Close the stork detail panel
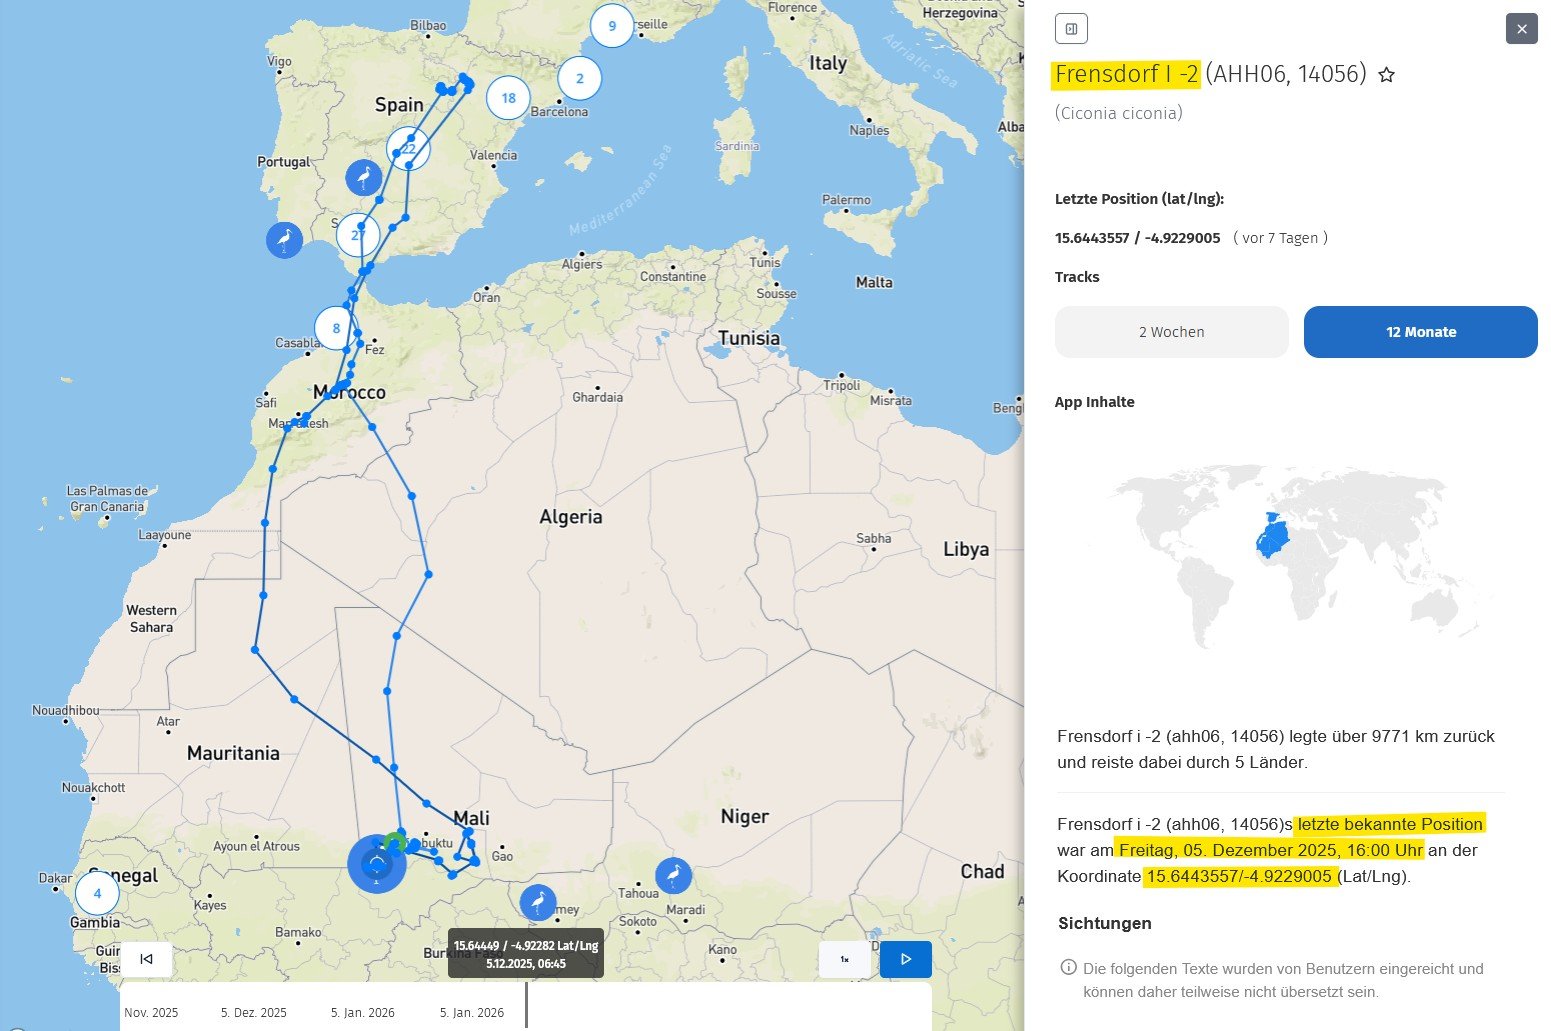Screen dimensions: 1551x1031 (x=1521, y=29)
